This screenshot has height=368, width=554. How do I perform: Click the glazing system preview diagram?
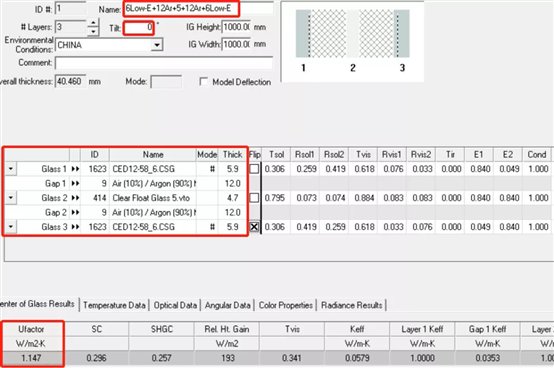click(352, 42)
